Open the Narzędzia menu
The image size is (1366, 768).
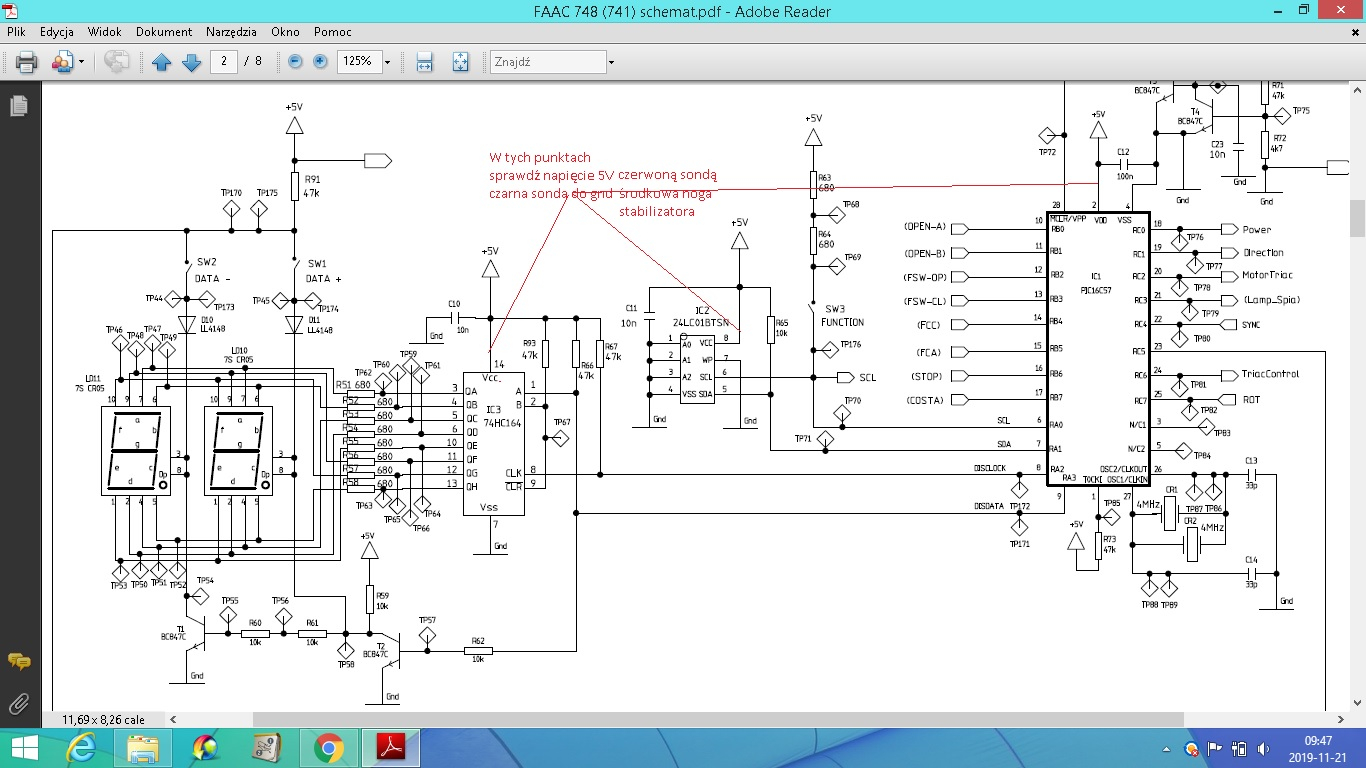pos(231,32)
